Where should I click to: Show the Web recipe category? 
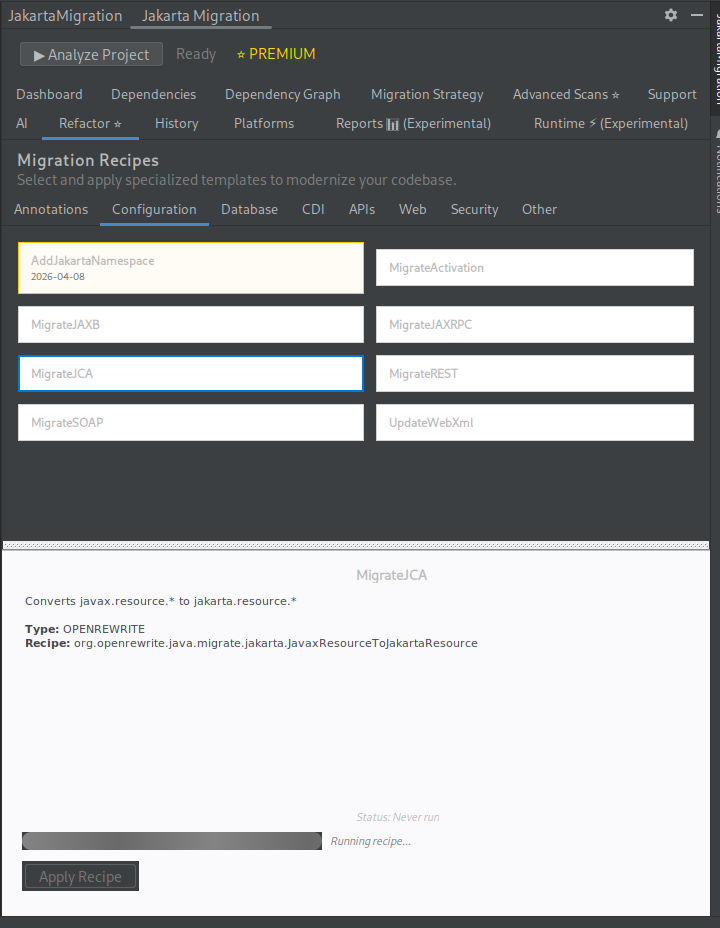click(412, 210)
